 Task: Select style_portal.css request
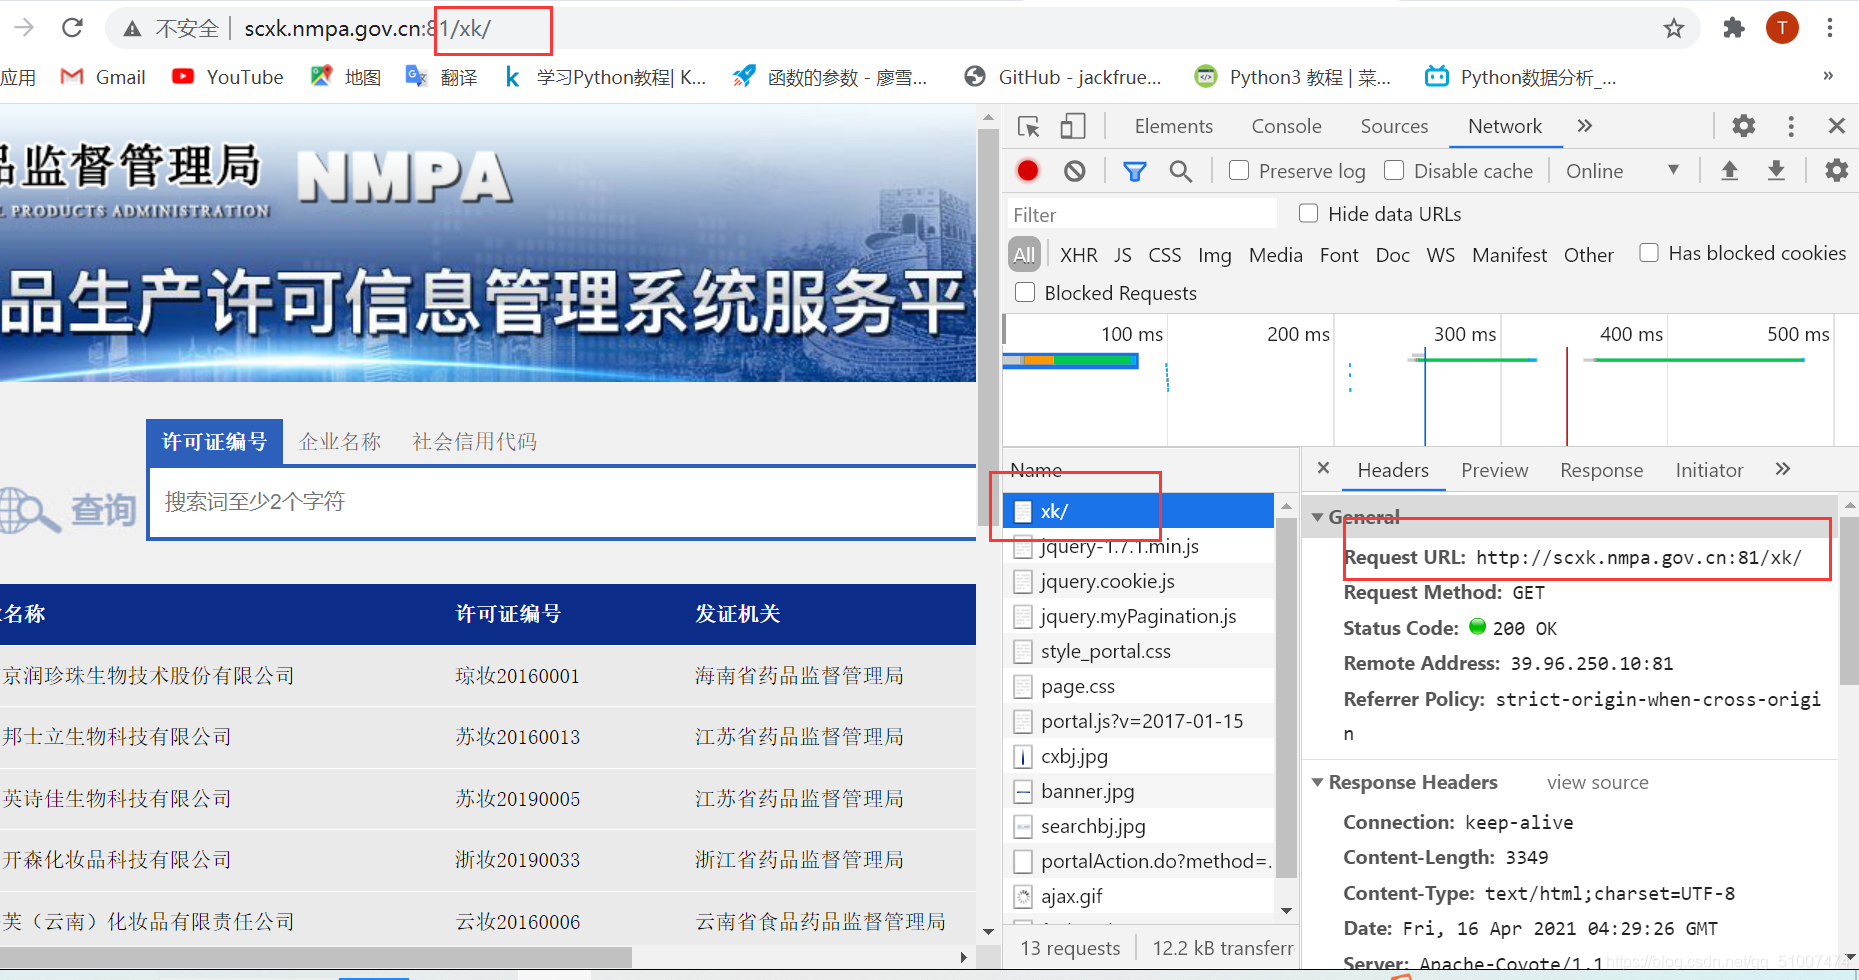click(1139, 651)
